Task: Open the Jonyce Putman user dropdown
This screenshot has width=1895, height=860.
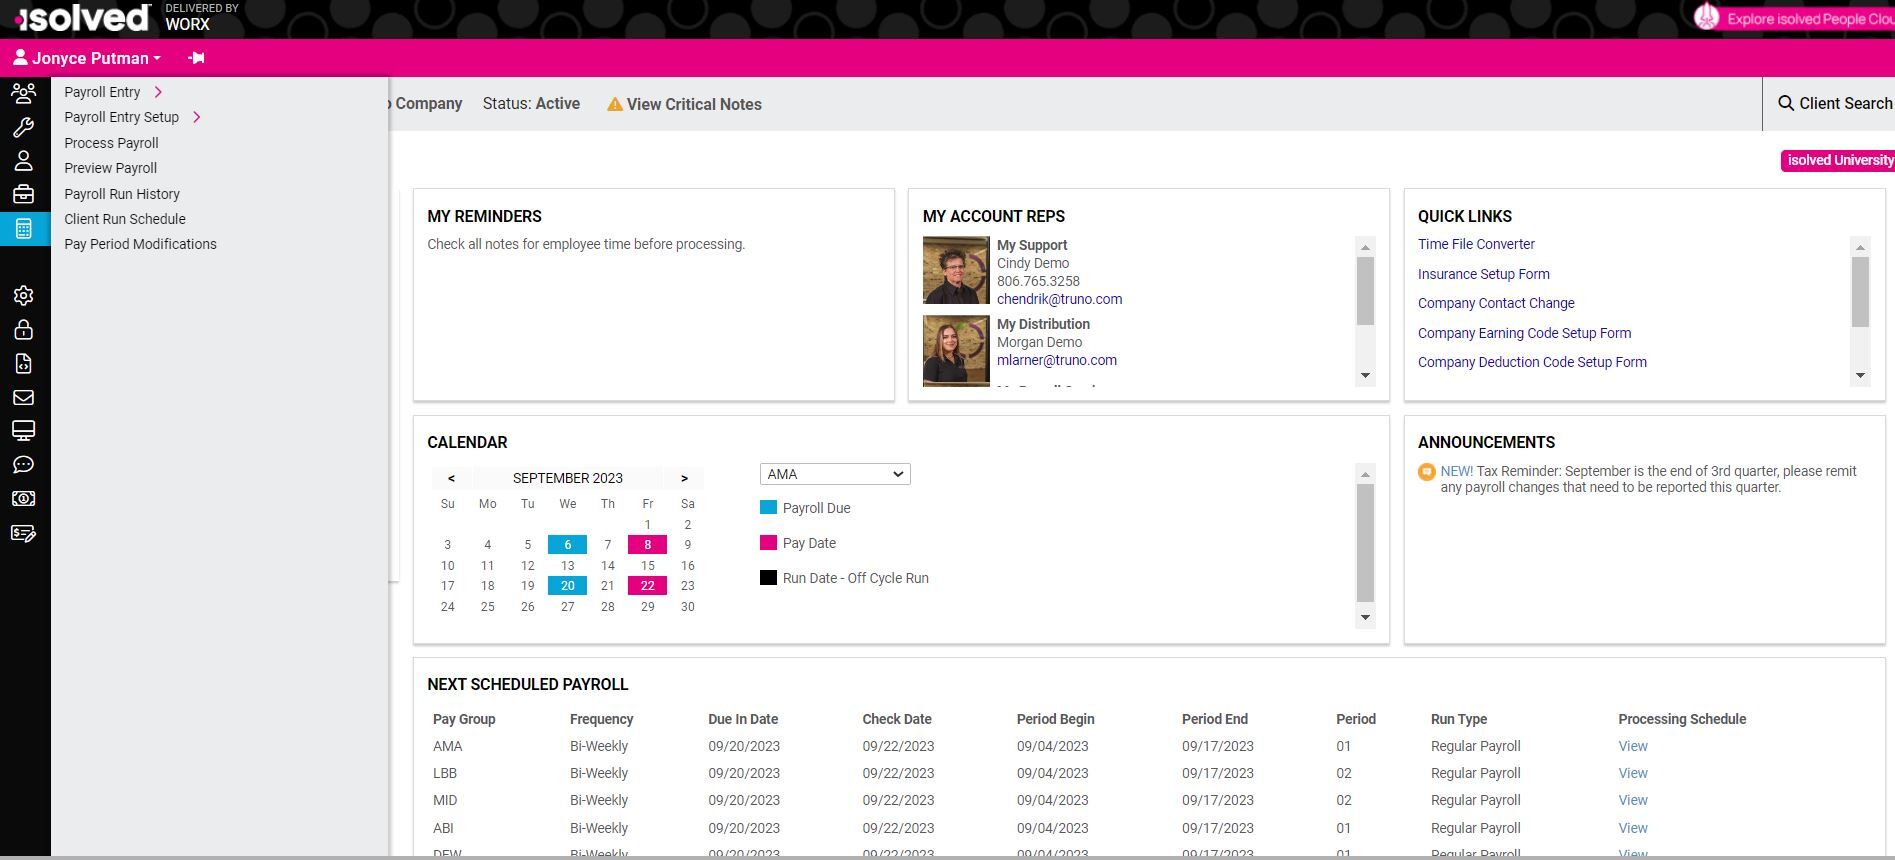Action: click(x=87, y=58)
